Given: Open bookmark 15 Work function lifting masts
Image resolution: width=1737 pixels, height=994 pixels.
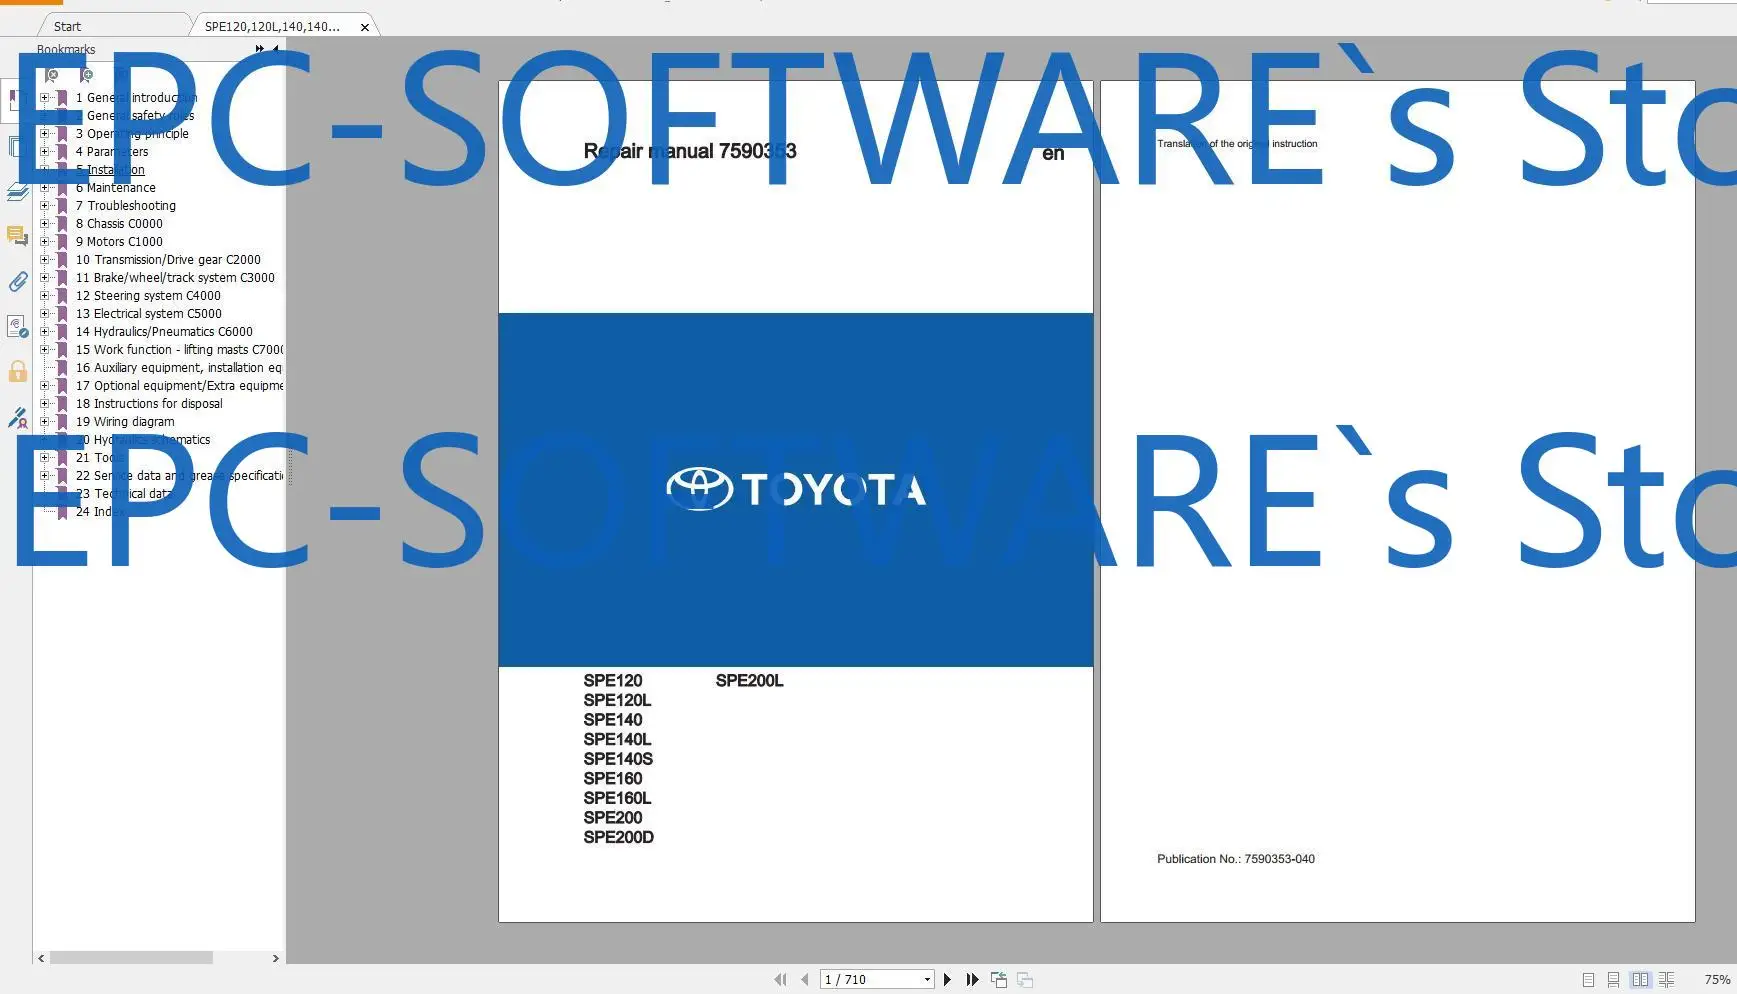Looking at the screenshot, I should point(179,350).
